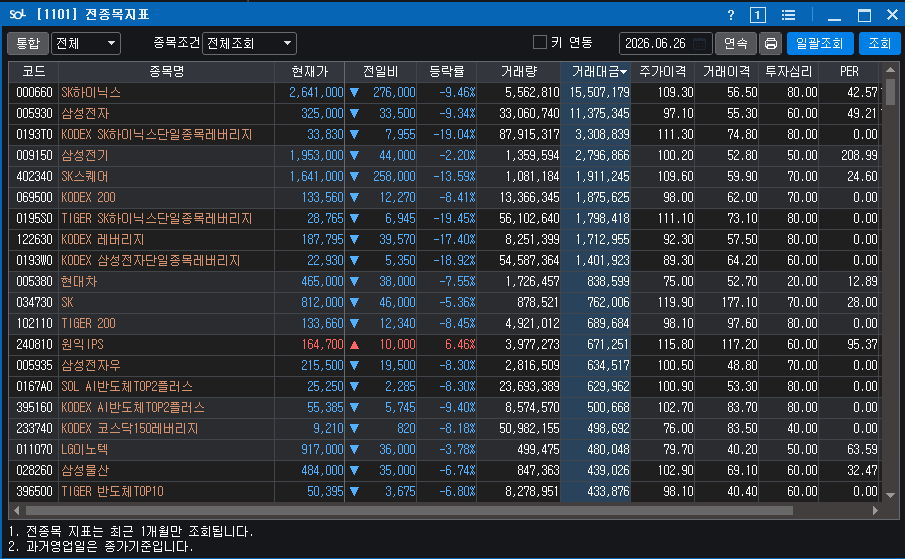Select the SK하이닉스 row
The image size is (905, 559).
pos(444,92)
